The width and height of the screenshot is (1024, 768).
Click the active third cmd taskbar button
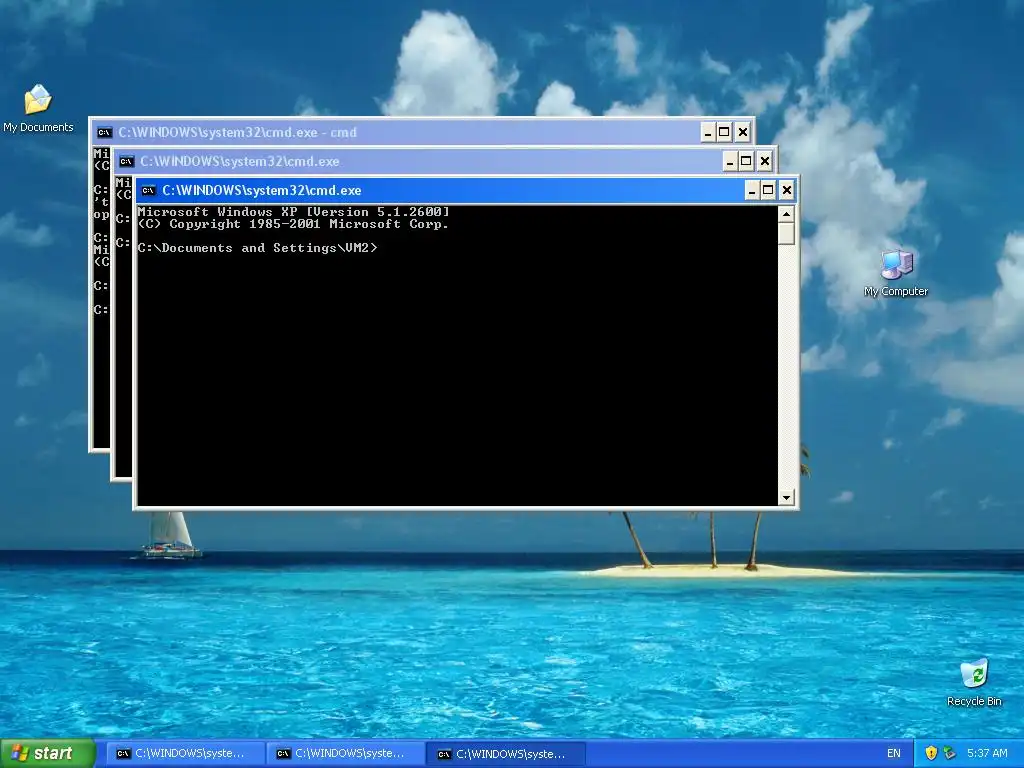[x=505, y=754]
